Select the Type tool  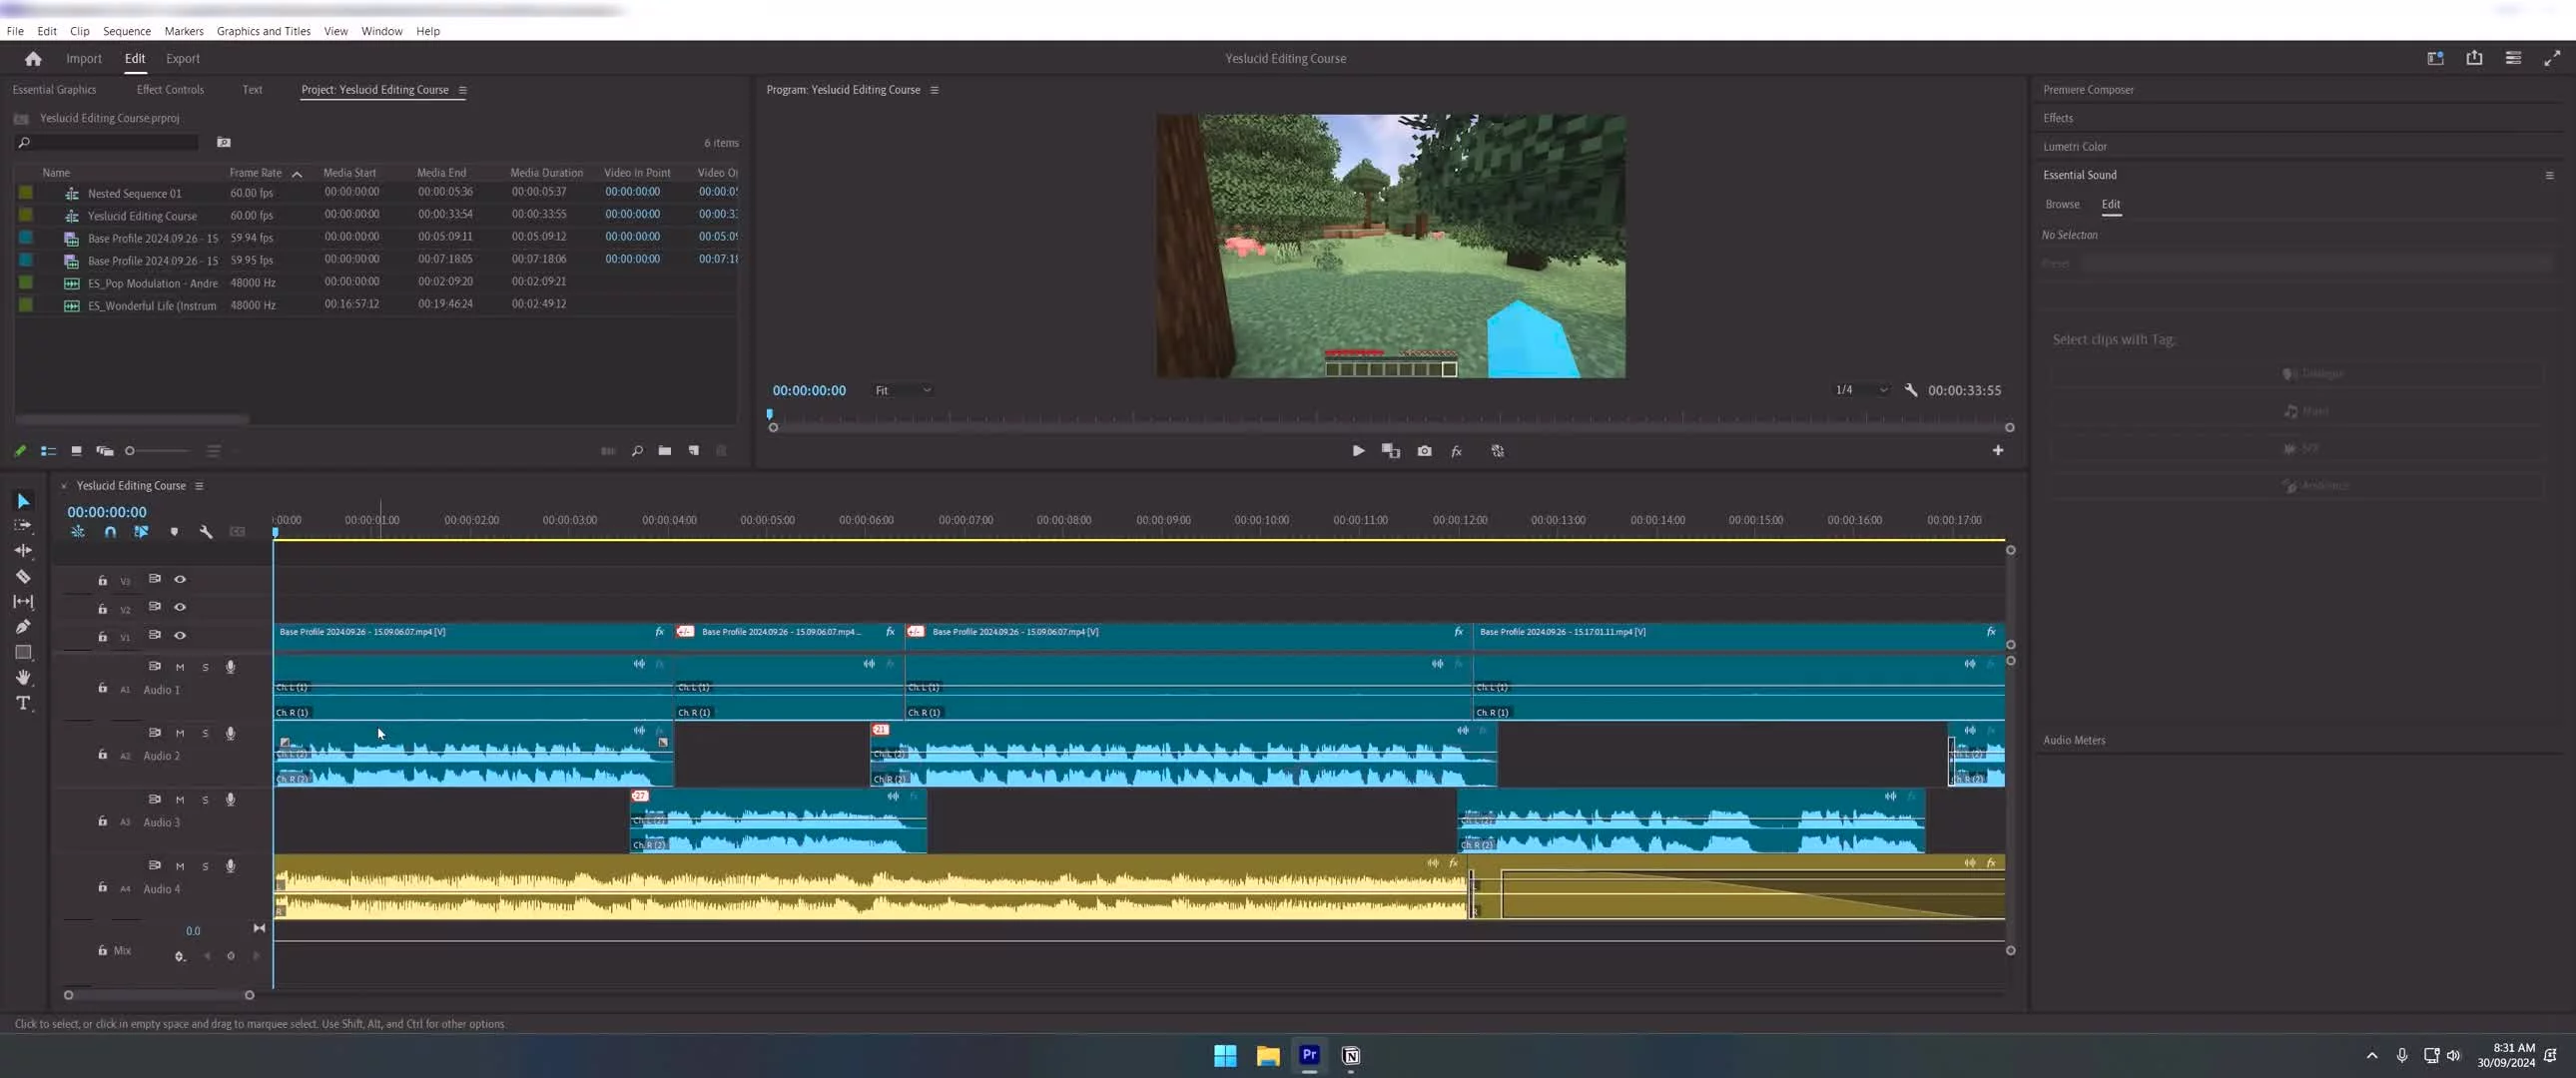23,703
